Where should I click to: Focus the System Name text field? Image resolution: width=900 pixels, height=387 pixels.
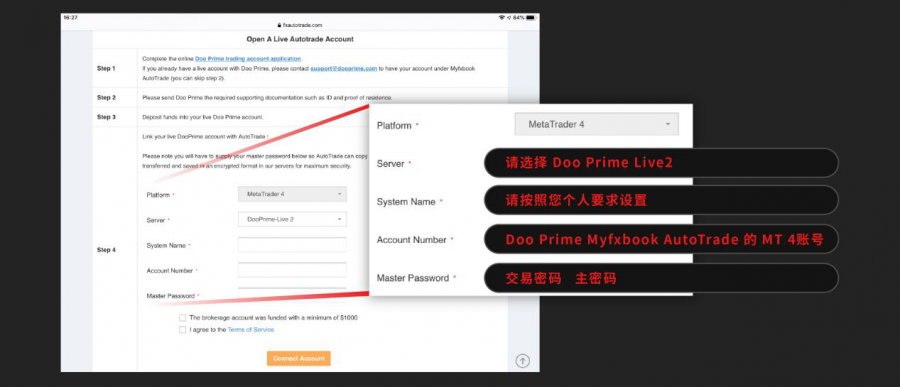(292, 245)
